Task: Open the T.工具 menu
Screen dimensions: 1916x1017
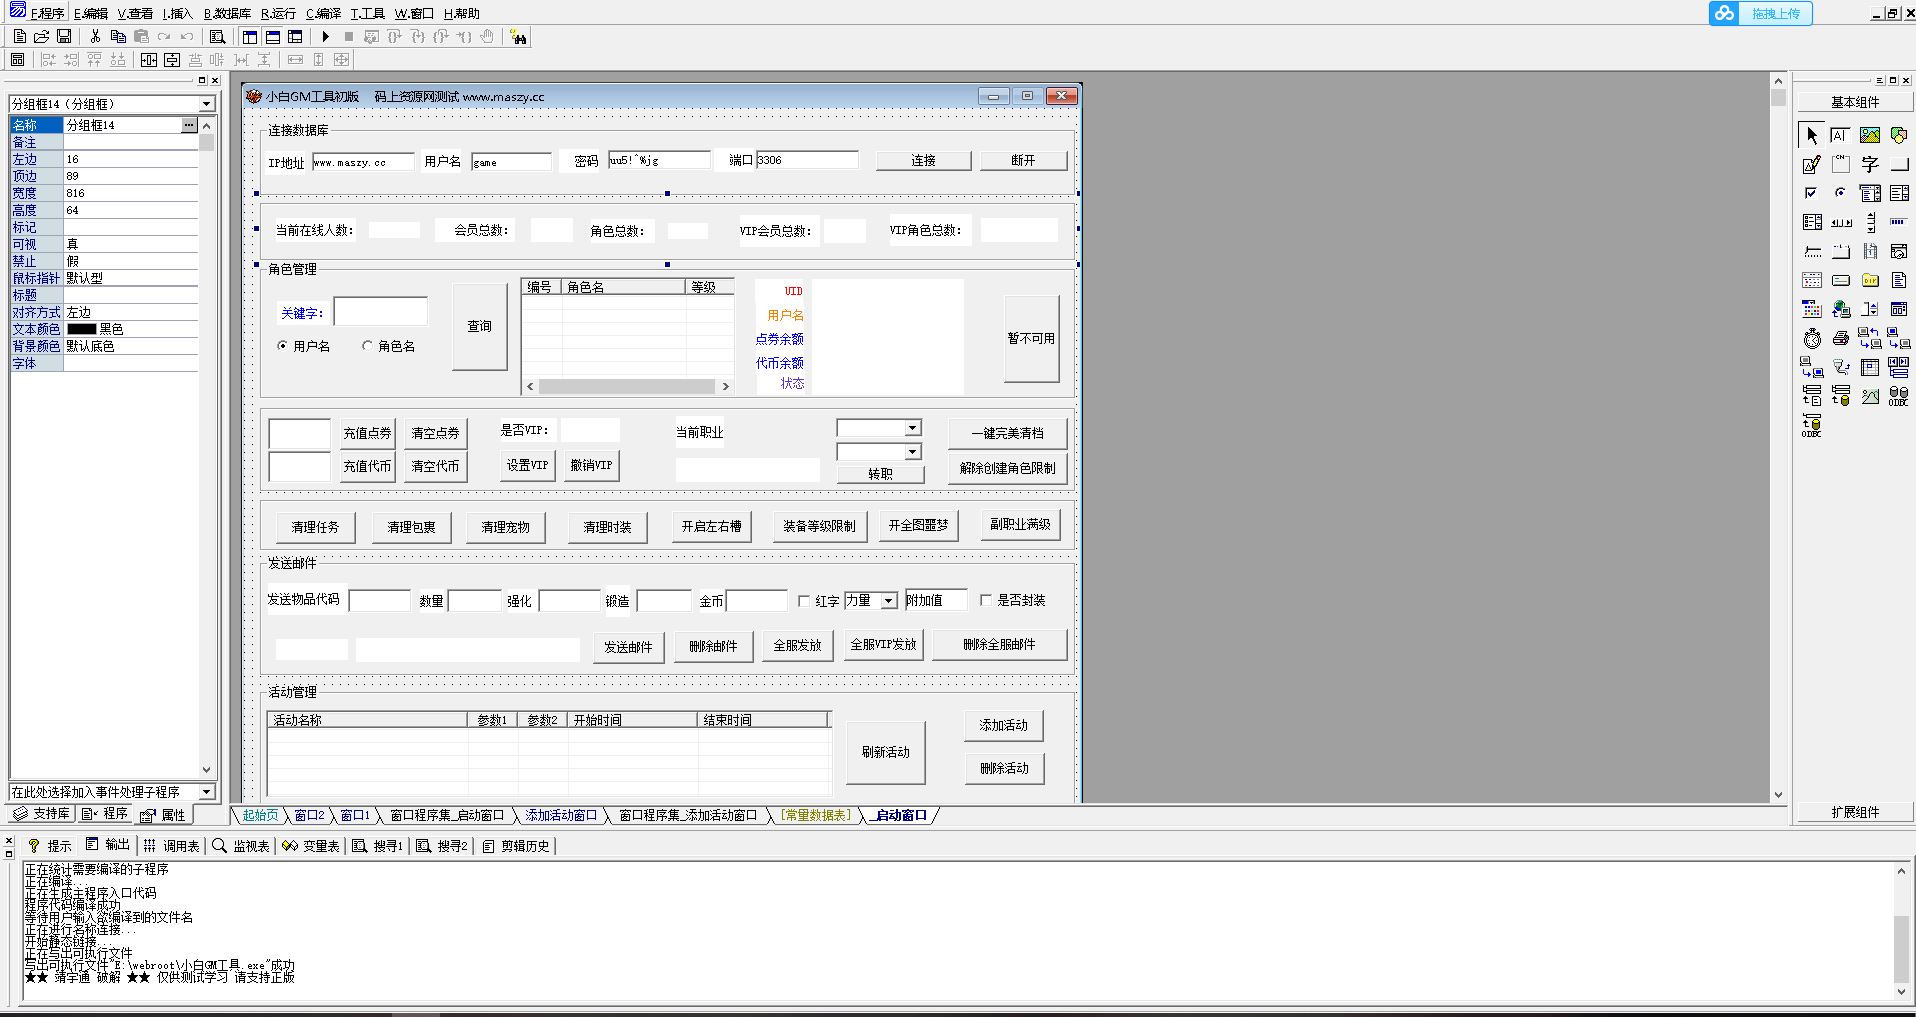Action: (x=367, y=13)
